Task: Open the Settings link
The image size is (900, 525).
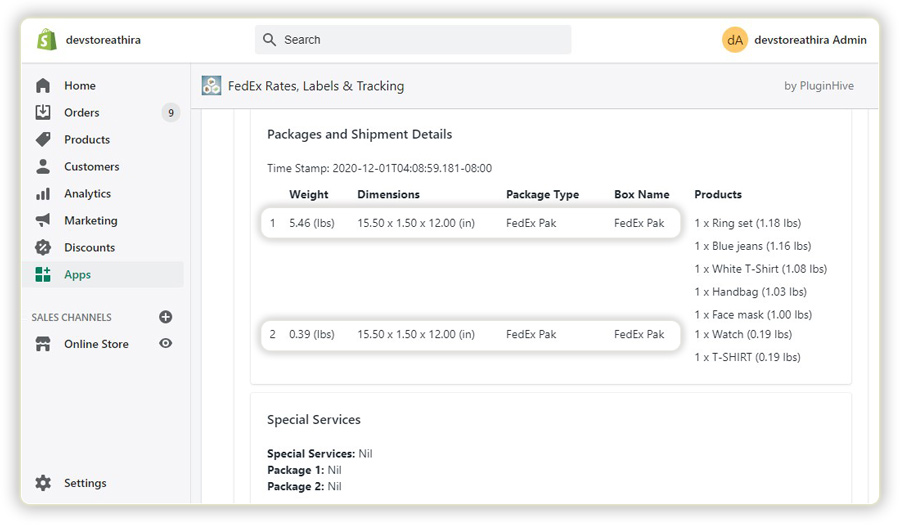Action: pyautogui.click(x=85, y=483)
